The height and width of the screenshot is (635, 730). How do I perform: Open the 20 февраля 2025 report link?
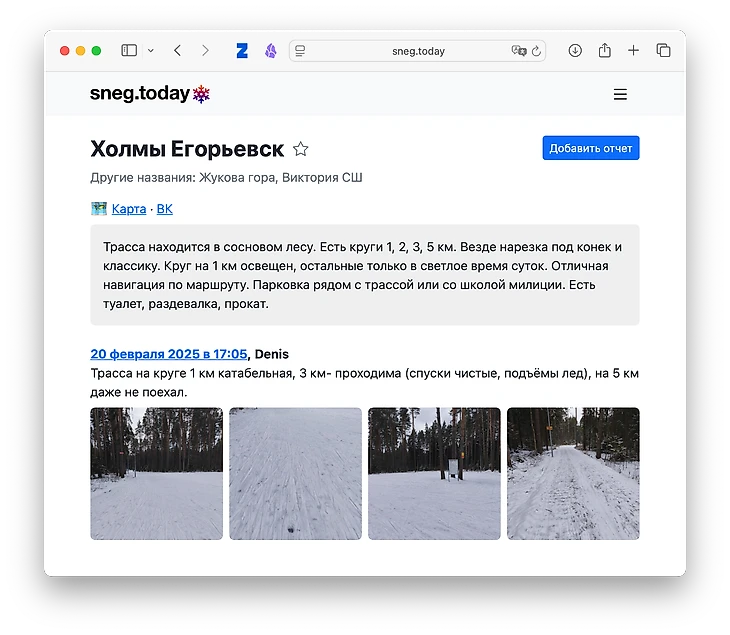[x=168, y=354]
